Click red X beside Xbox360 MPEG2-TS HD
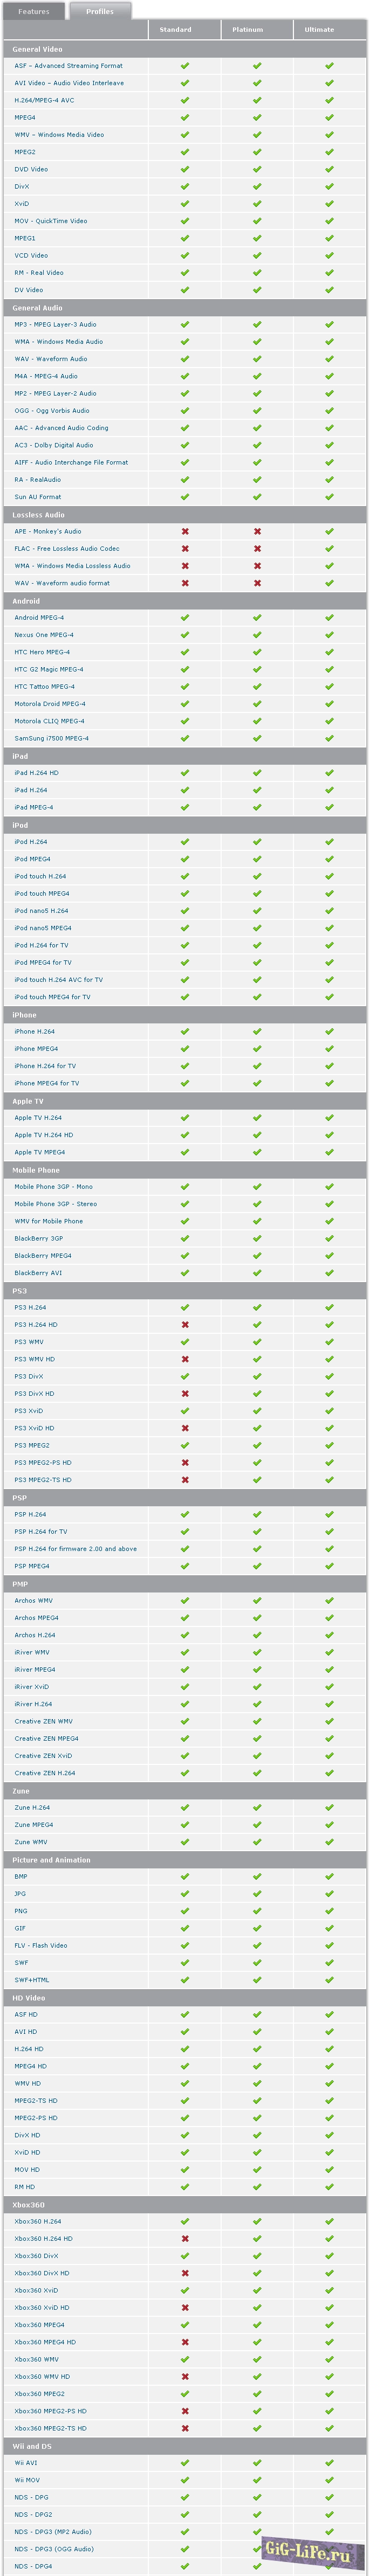The height and width of the screenshot is (2576, 370). click(185, 2429)
